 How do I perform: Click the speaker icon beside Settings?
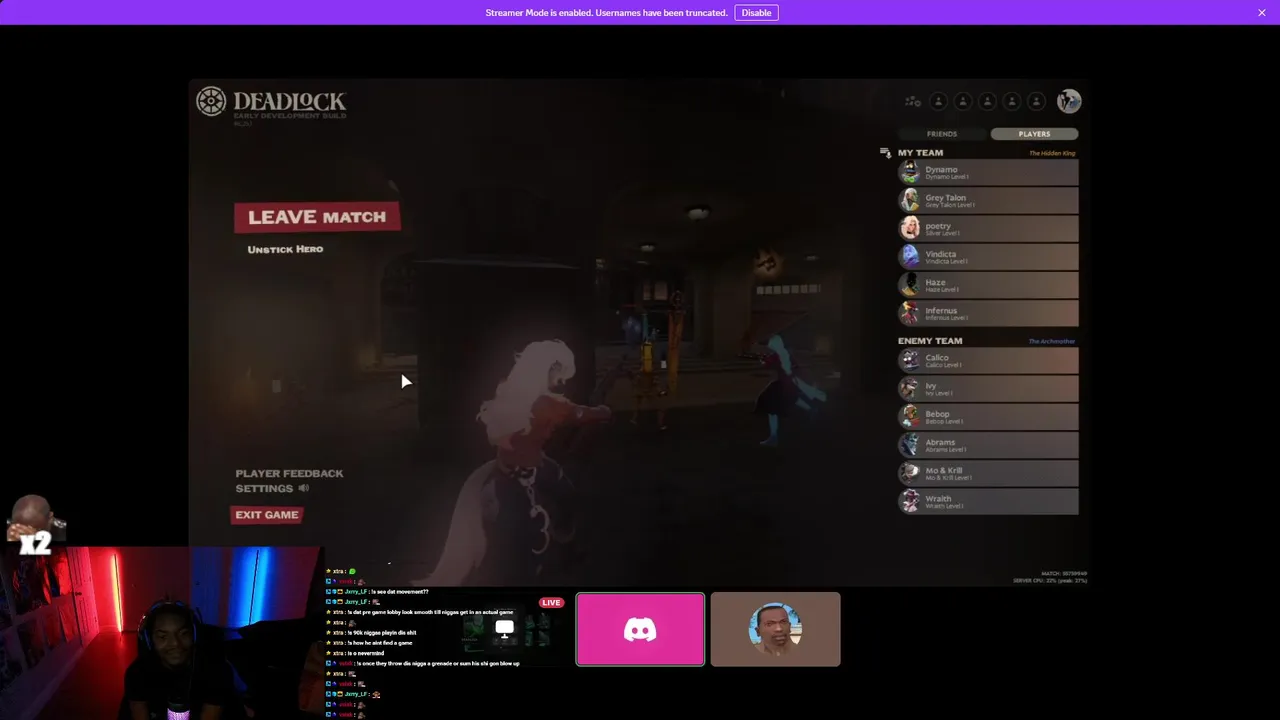pyautogui.click(x=304, y=488)
